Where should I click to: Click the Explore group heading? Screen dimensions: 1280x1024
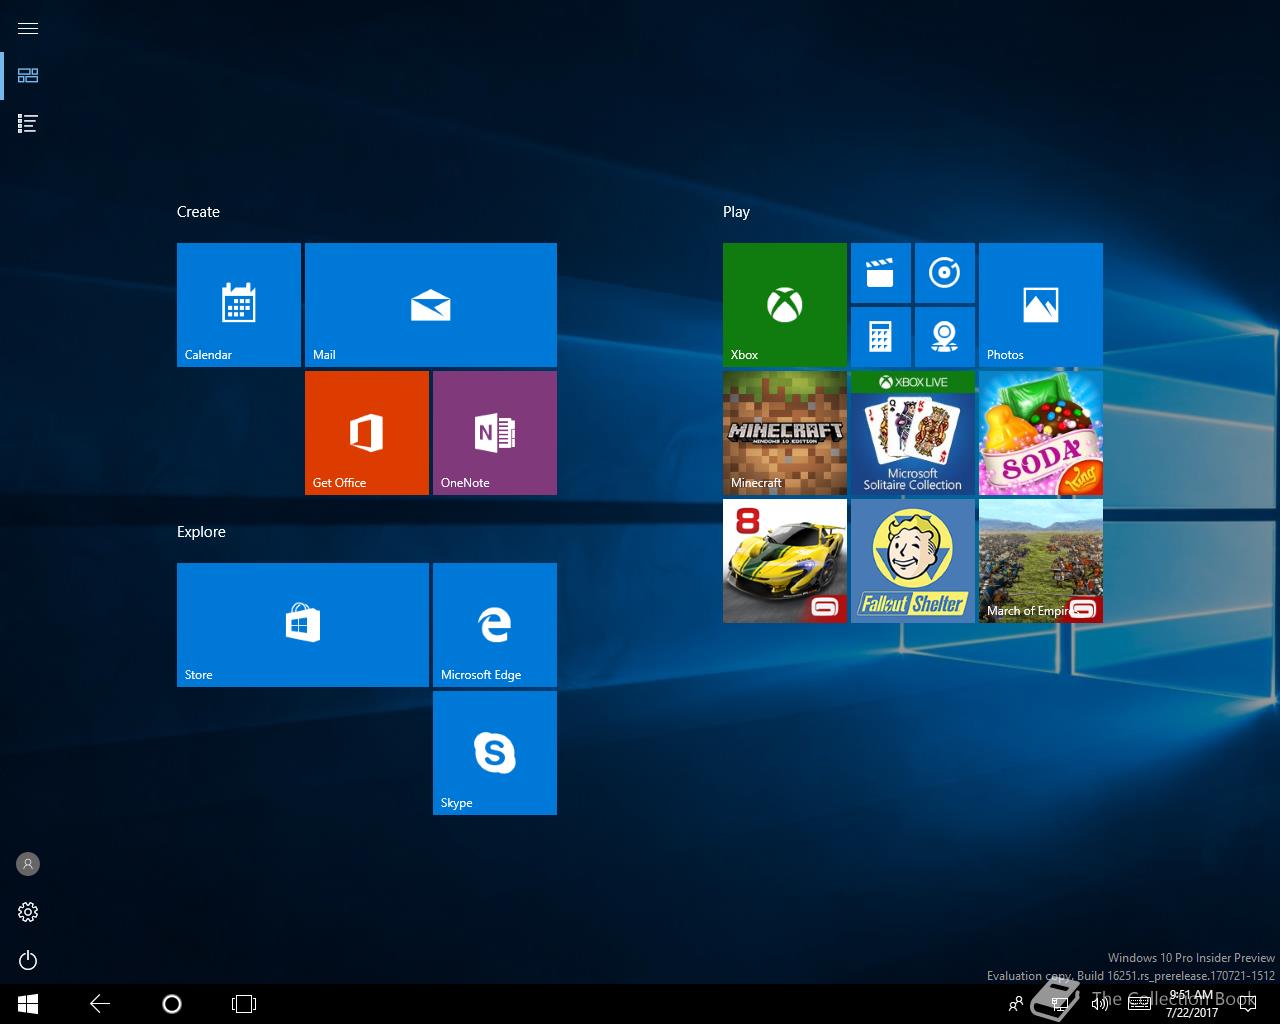coord(201,532)
